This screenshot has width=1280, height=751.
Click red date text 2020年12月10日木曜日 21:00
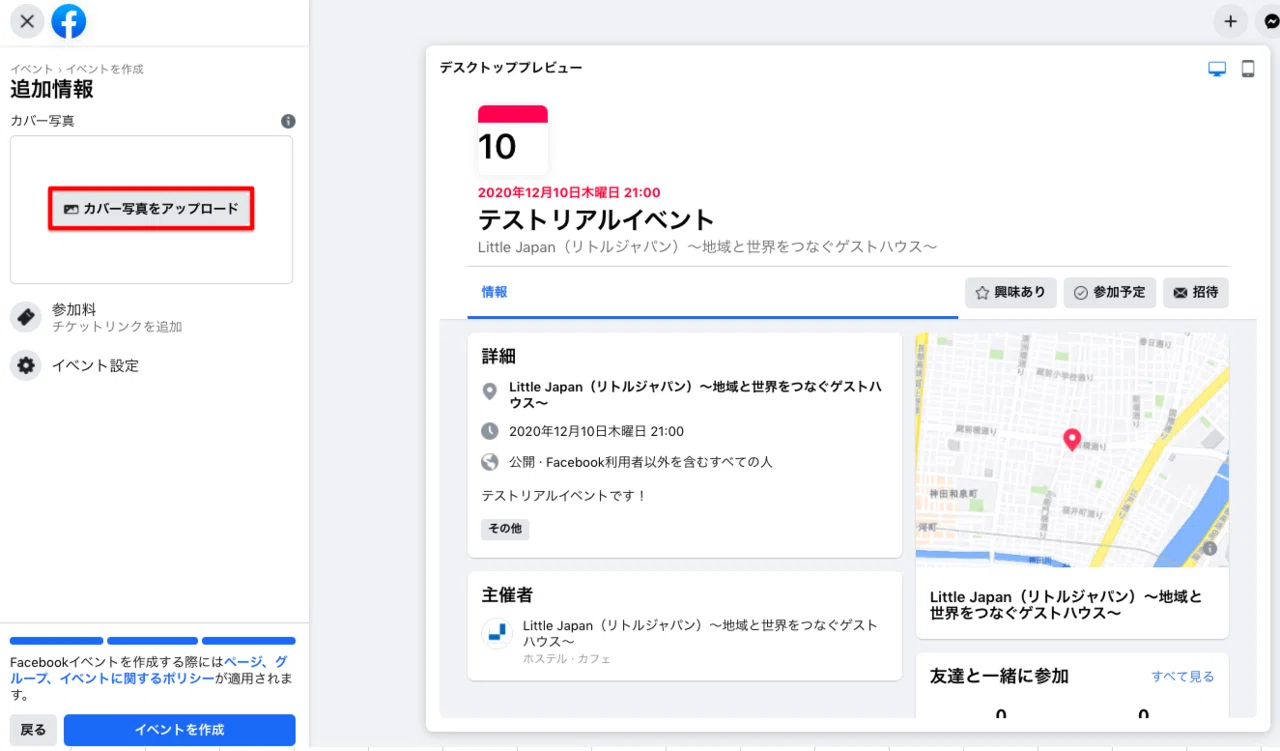569,193
